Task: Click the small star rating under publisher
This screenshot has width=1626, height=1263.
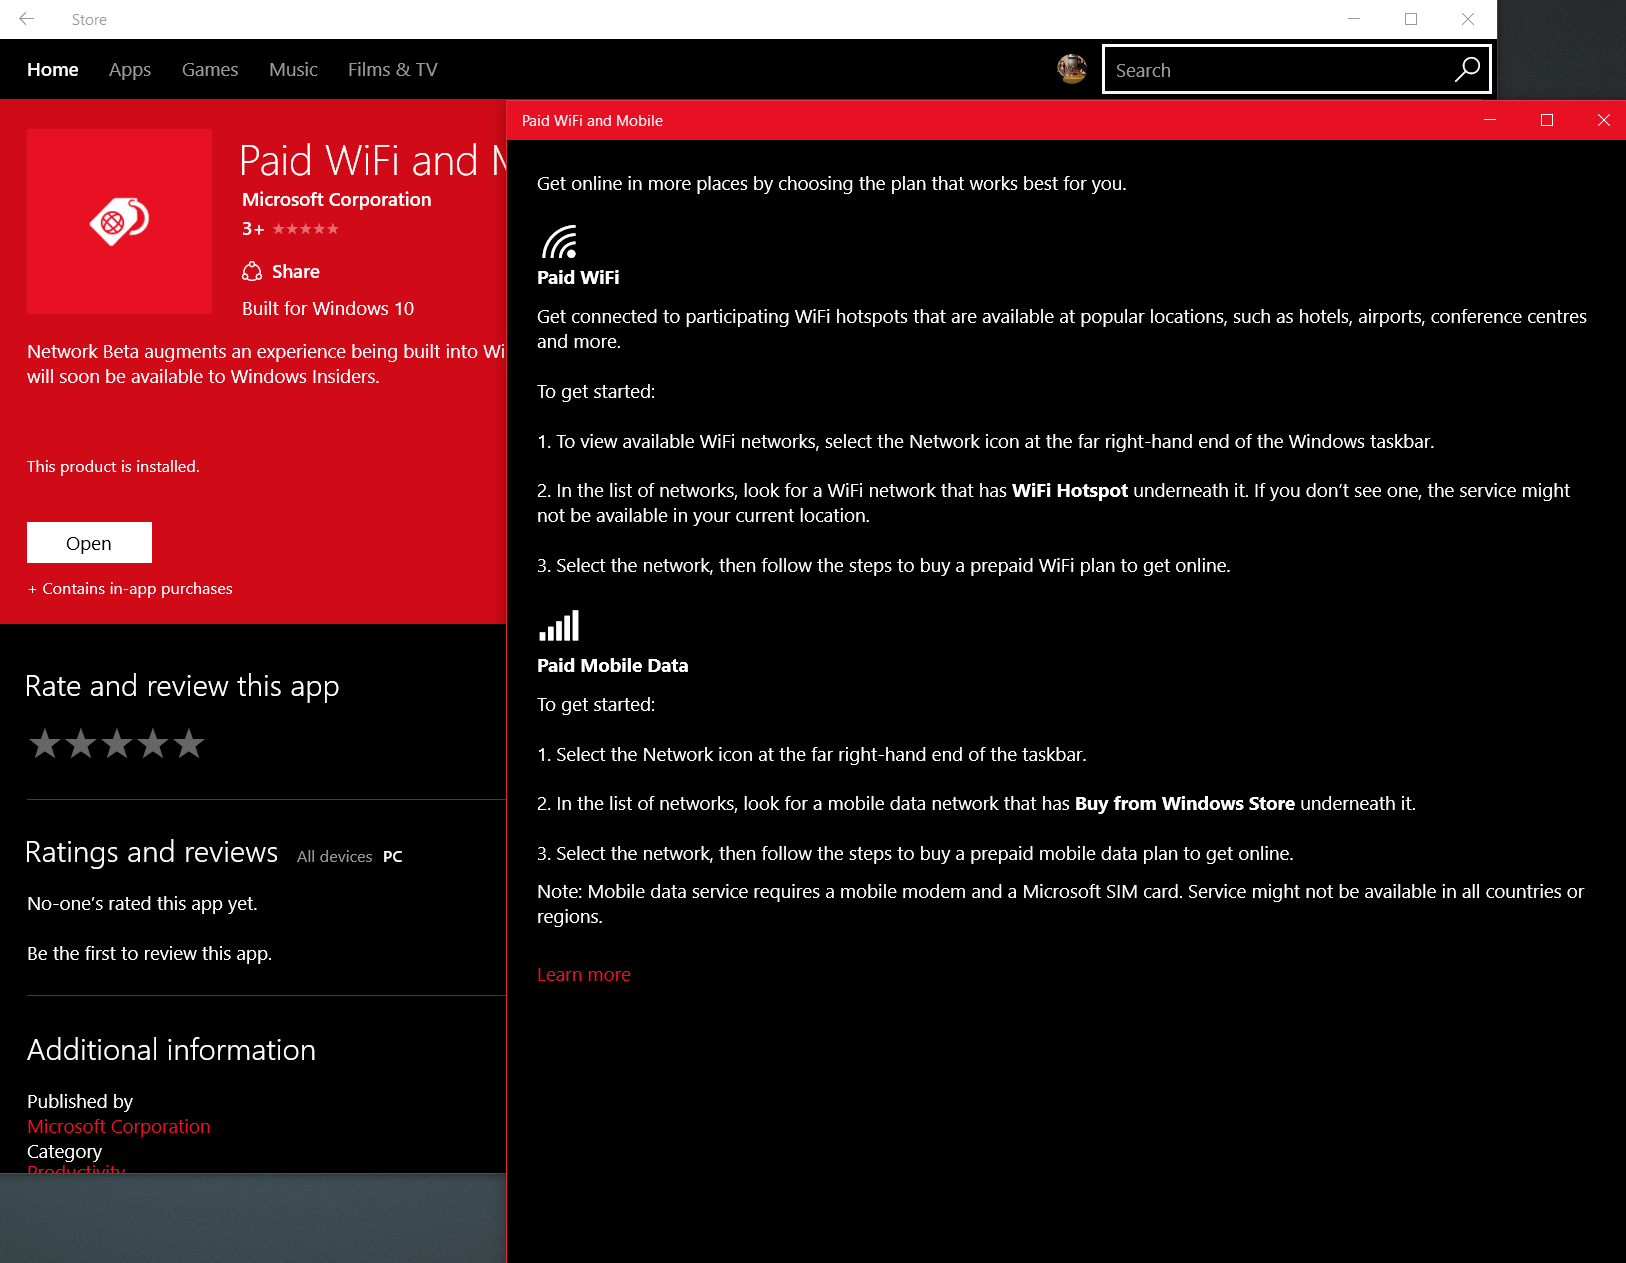Action: (306, 229)
